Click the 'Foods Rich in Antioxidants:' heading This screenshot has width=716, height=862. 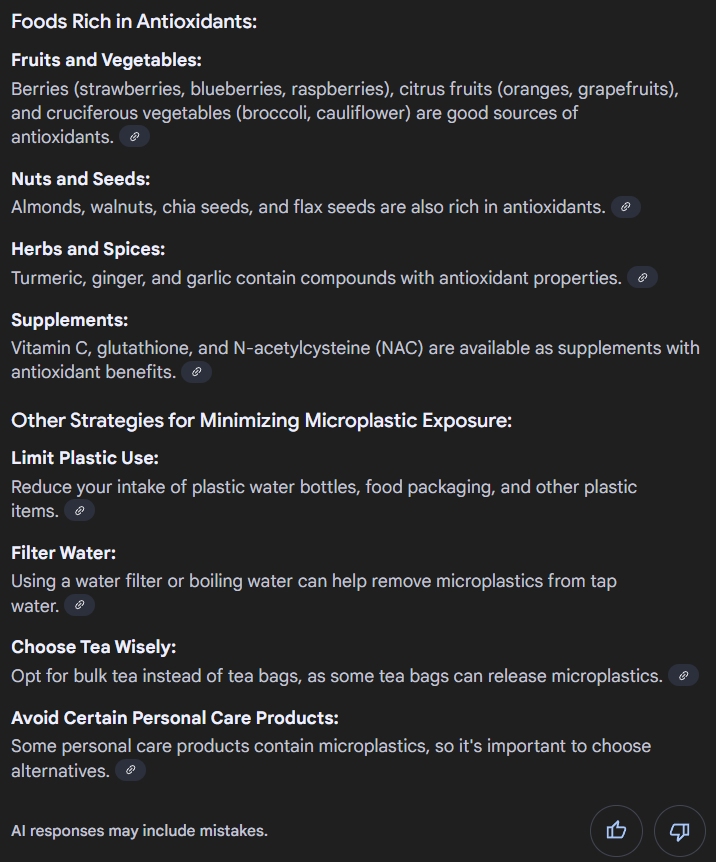(x=134, y=21)
